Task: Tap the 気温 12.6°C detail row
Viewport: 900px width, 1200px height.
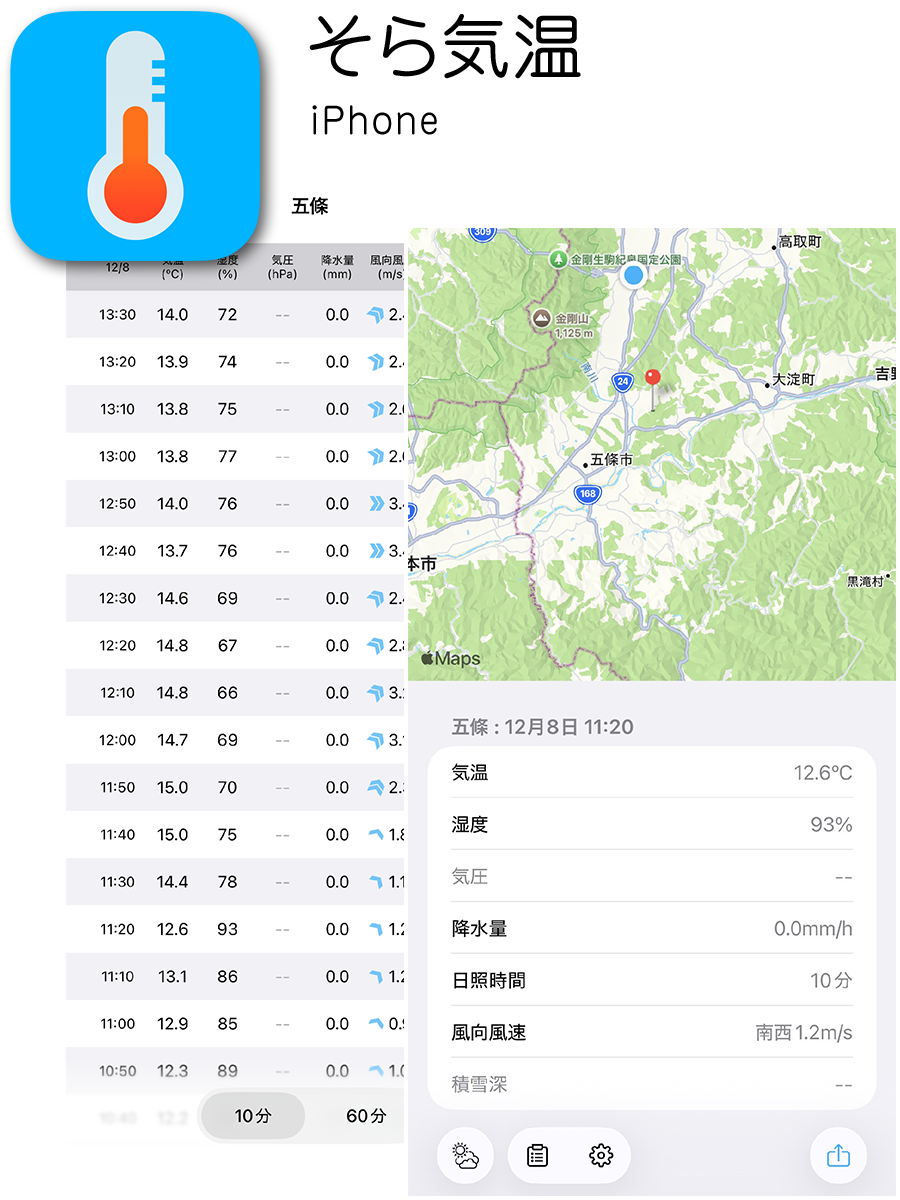Action: click(651, 772)
